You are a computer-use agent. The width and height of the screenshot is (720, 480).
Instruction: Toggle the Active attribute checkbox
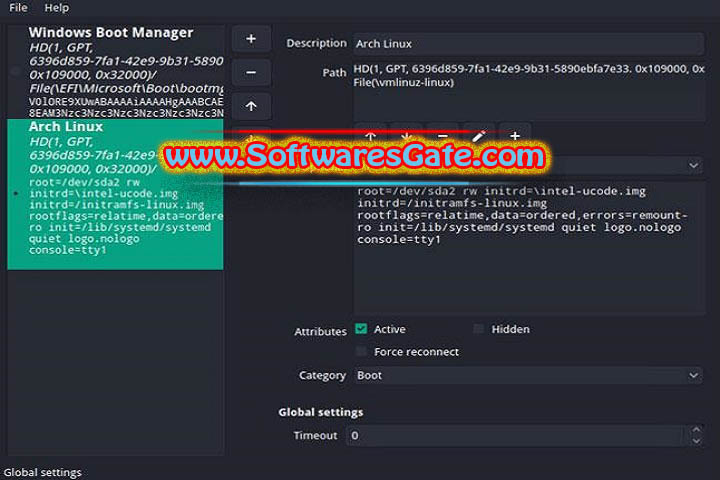(x=361, y=329)
